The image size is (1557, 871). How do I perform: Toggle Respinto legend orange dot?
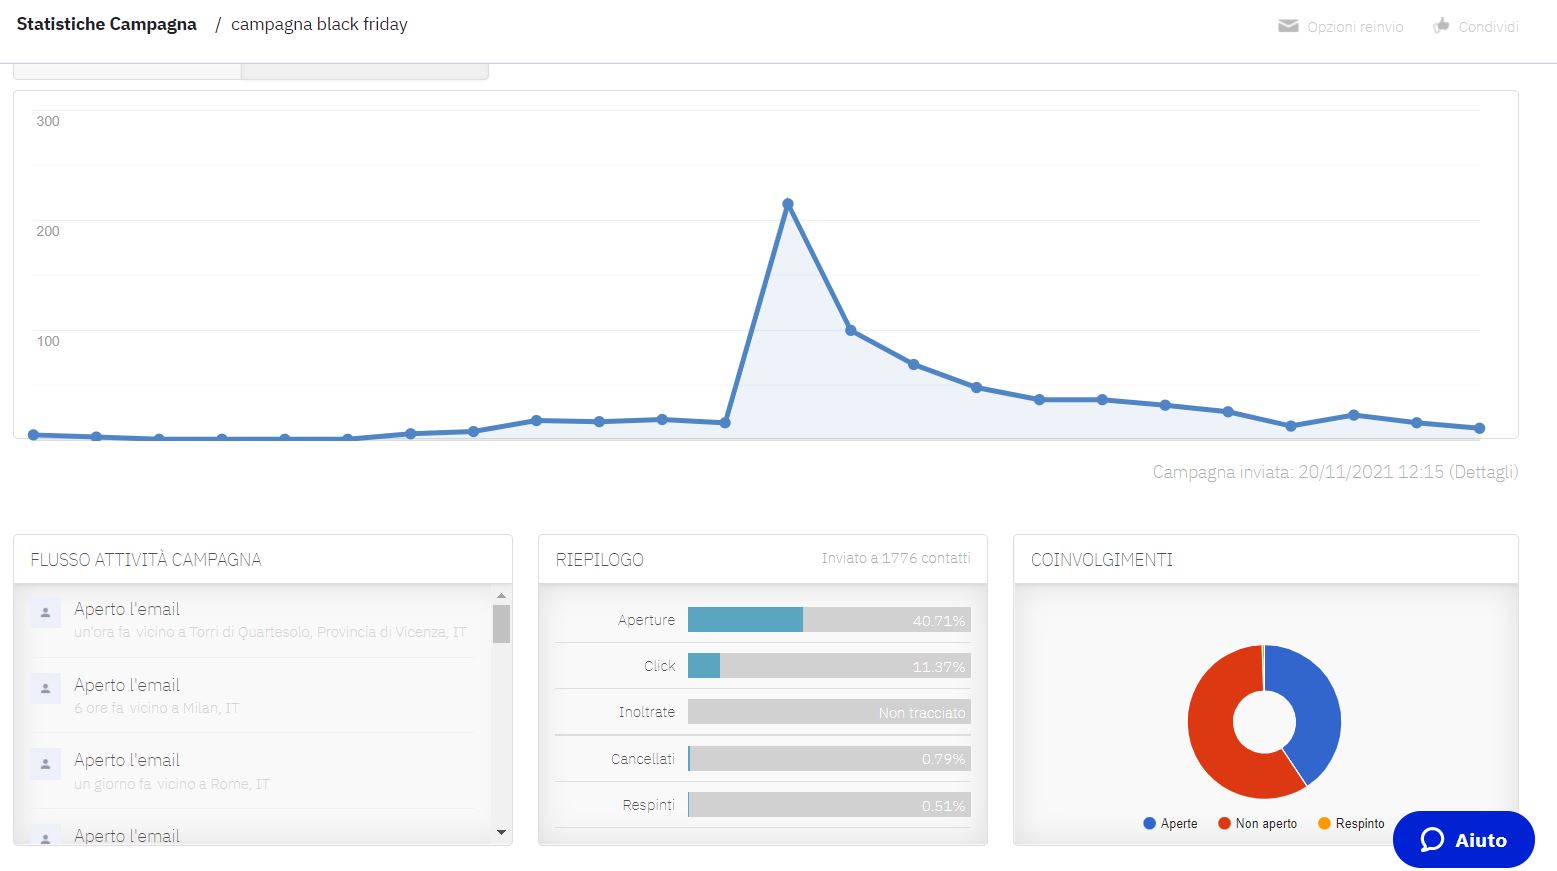(1324, 823)
